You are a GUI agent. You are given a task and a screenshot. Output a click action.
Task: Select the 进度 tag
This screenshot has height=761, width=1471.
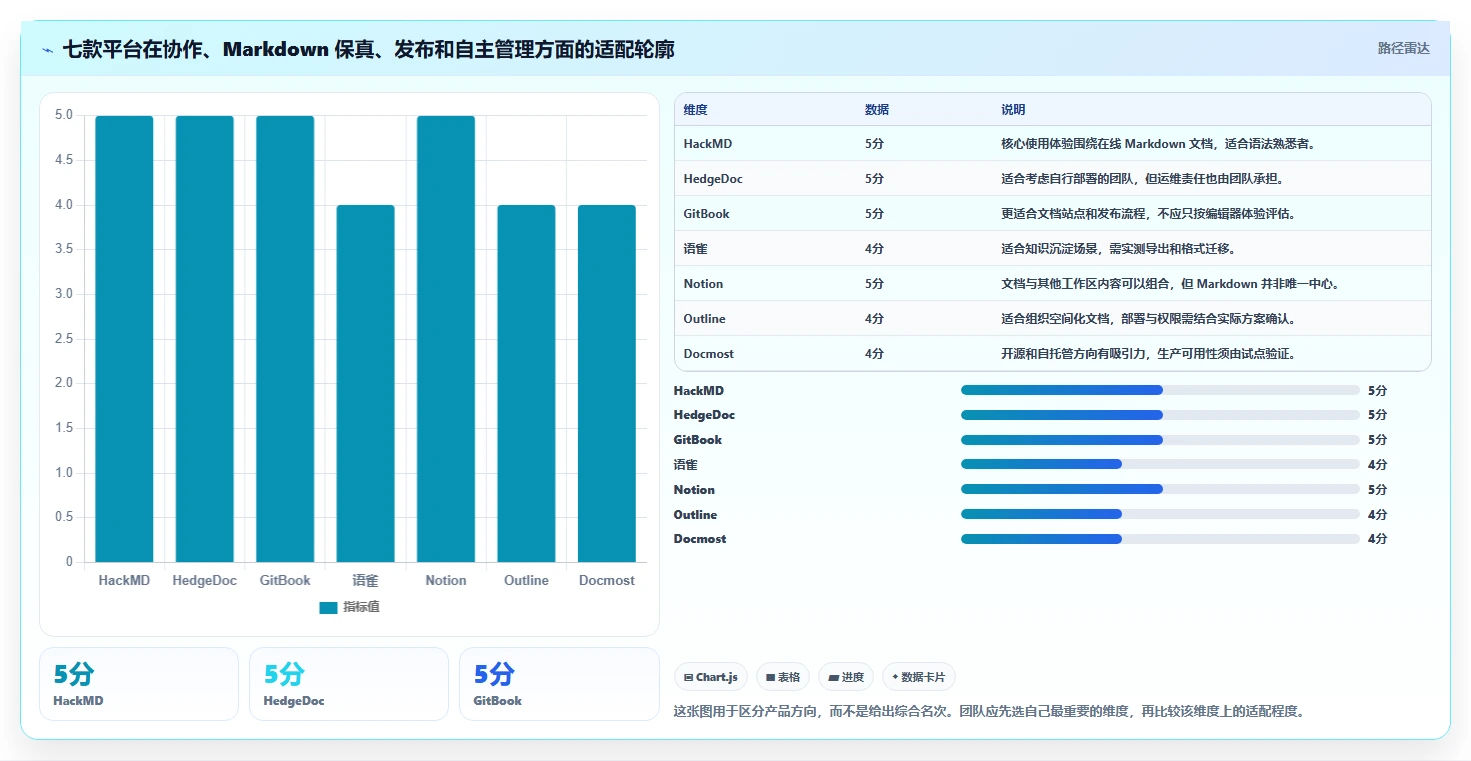coord(846,677)
